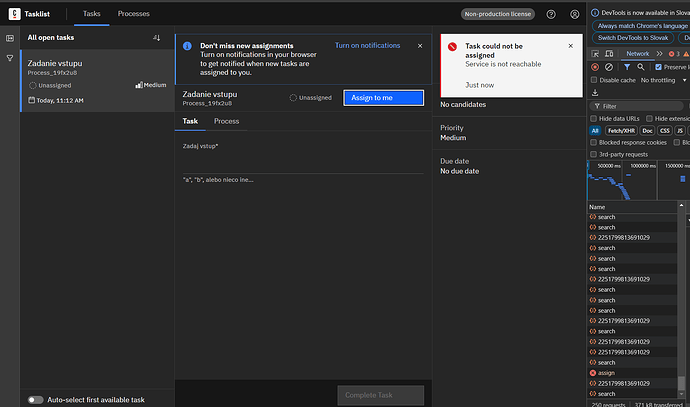Open the No throttling dropdown
690x407 pixels.
[663, 80]
